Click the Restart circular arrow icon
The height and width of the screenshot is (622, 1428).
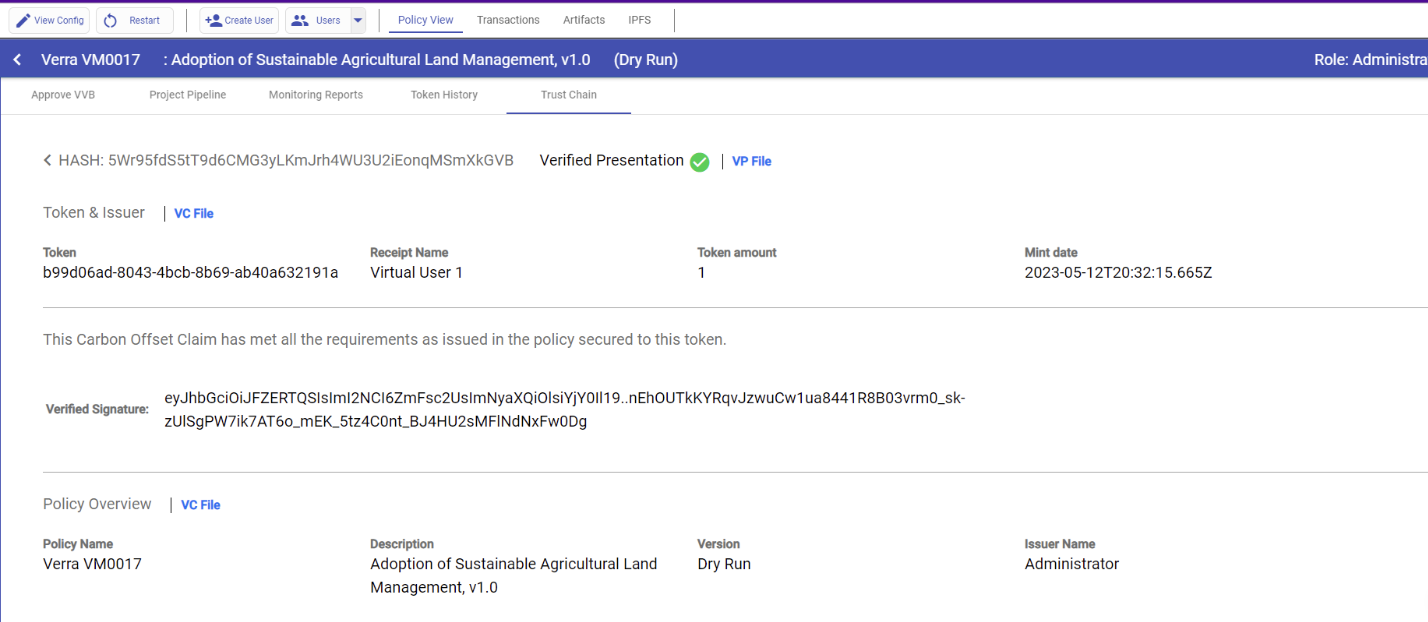pyautogui.click(x=110, y=20)
